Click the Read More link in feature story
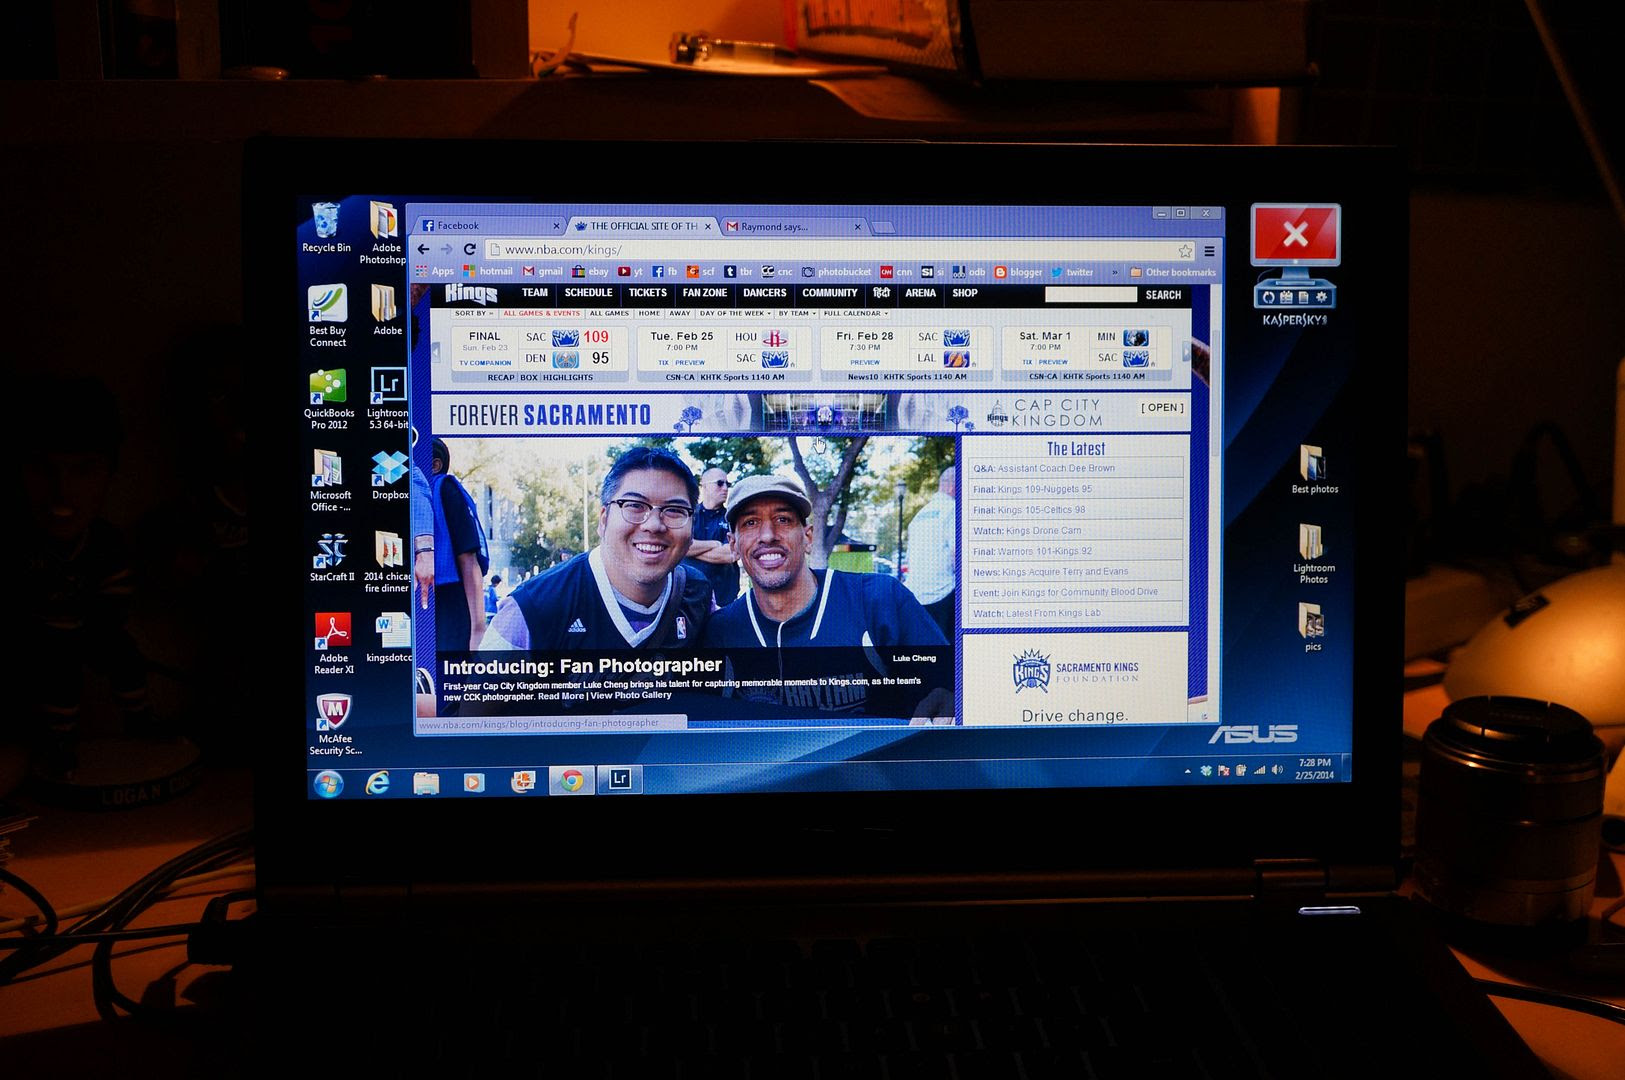1625x1080 pixels. point(560,696)
